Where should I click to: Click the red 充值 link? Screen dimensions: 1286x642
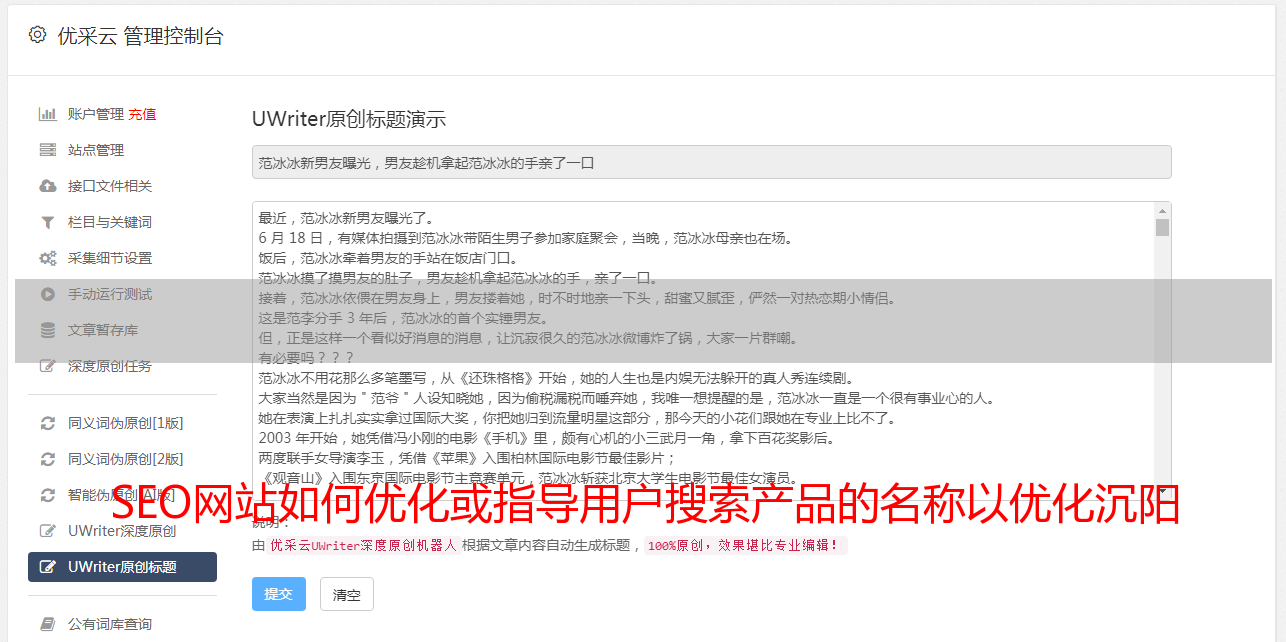coord(142,114)
